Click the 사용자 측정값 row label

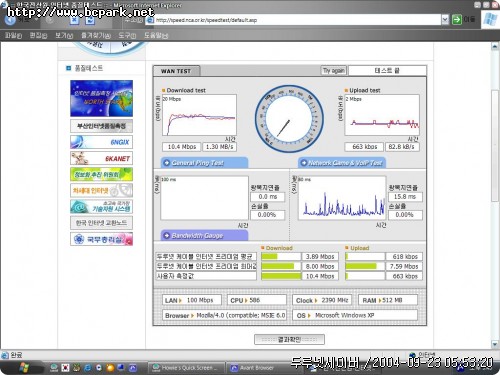point(206,276)
